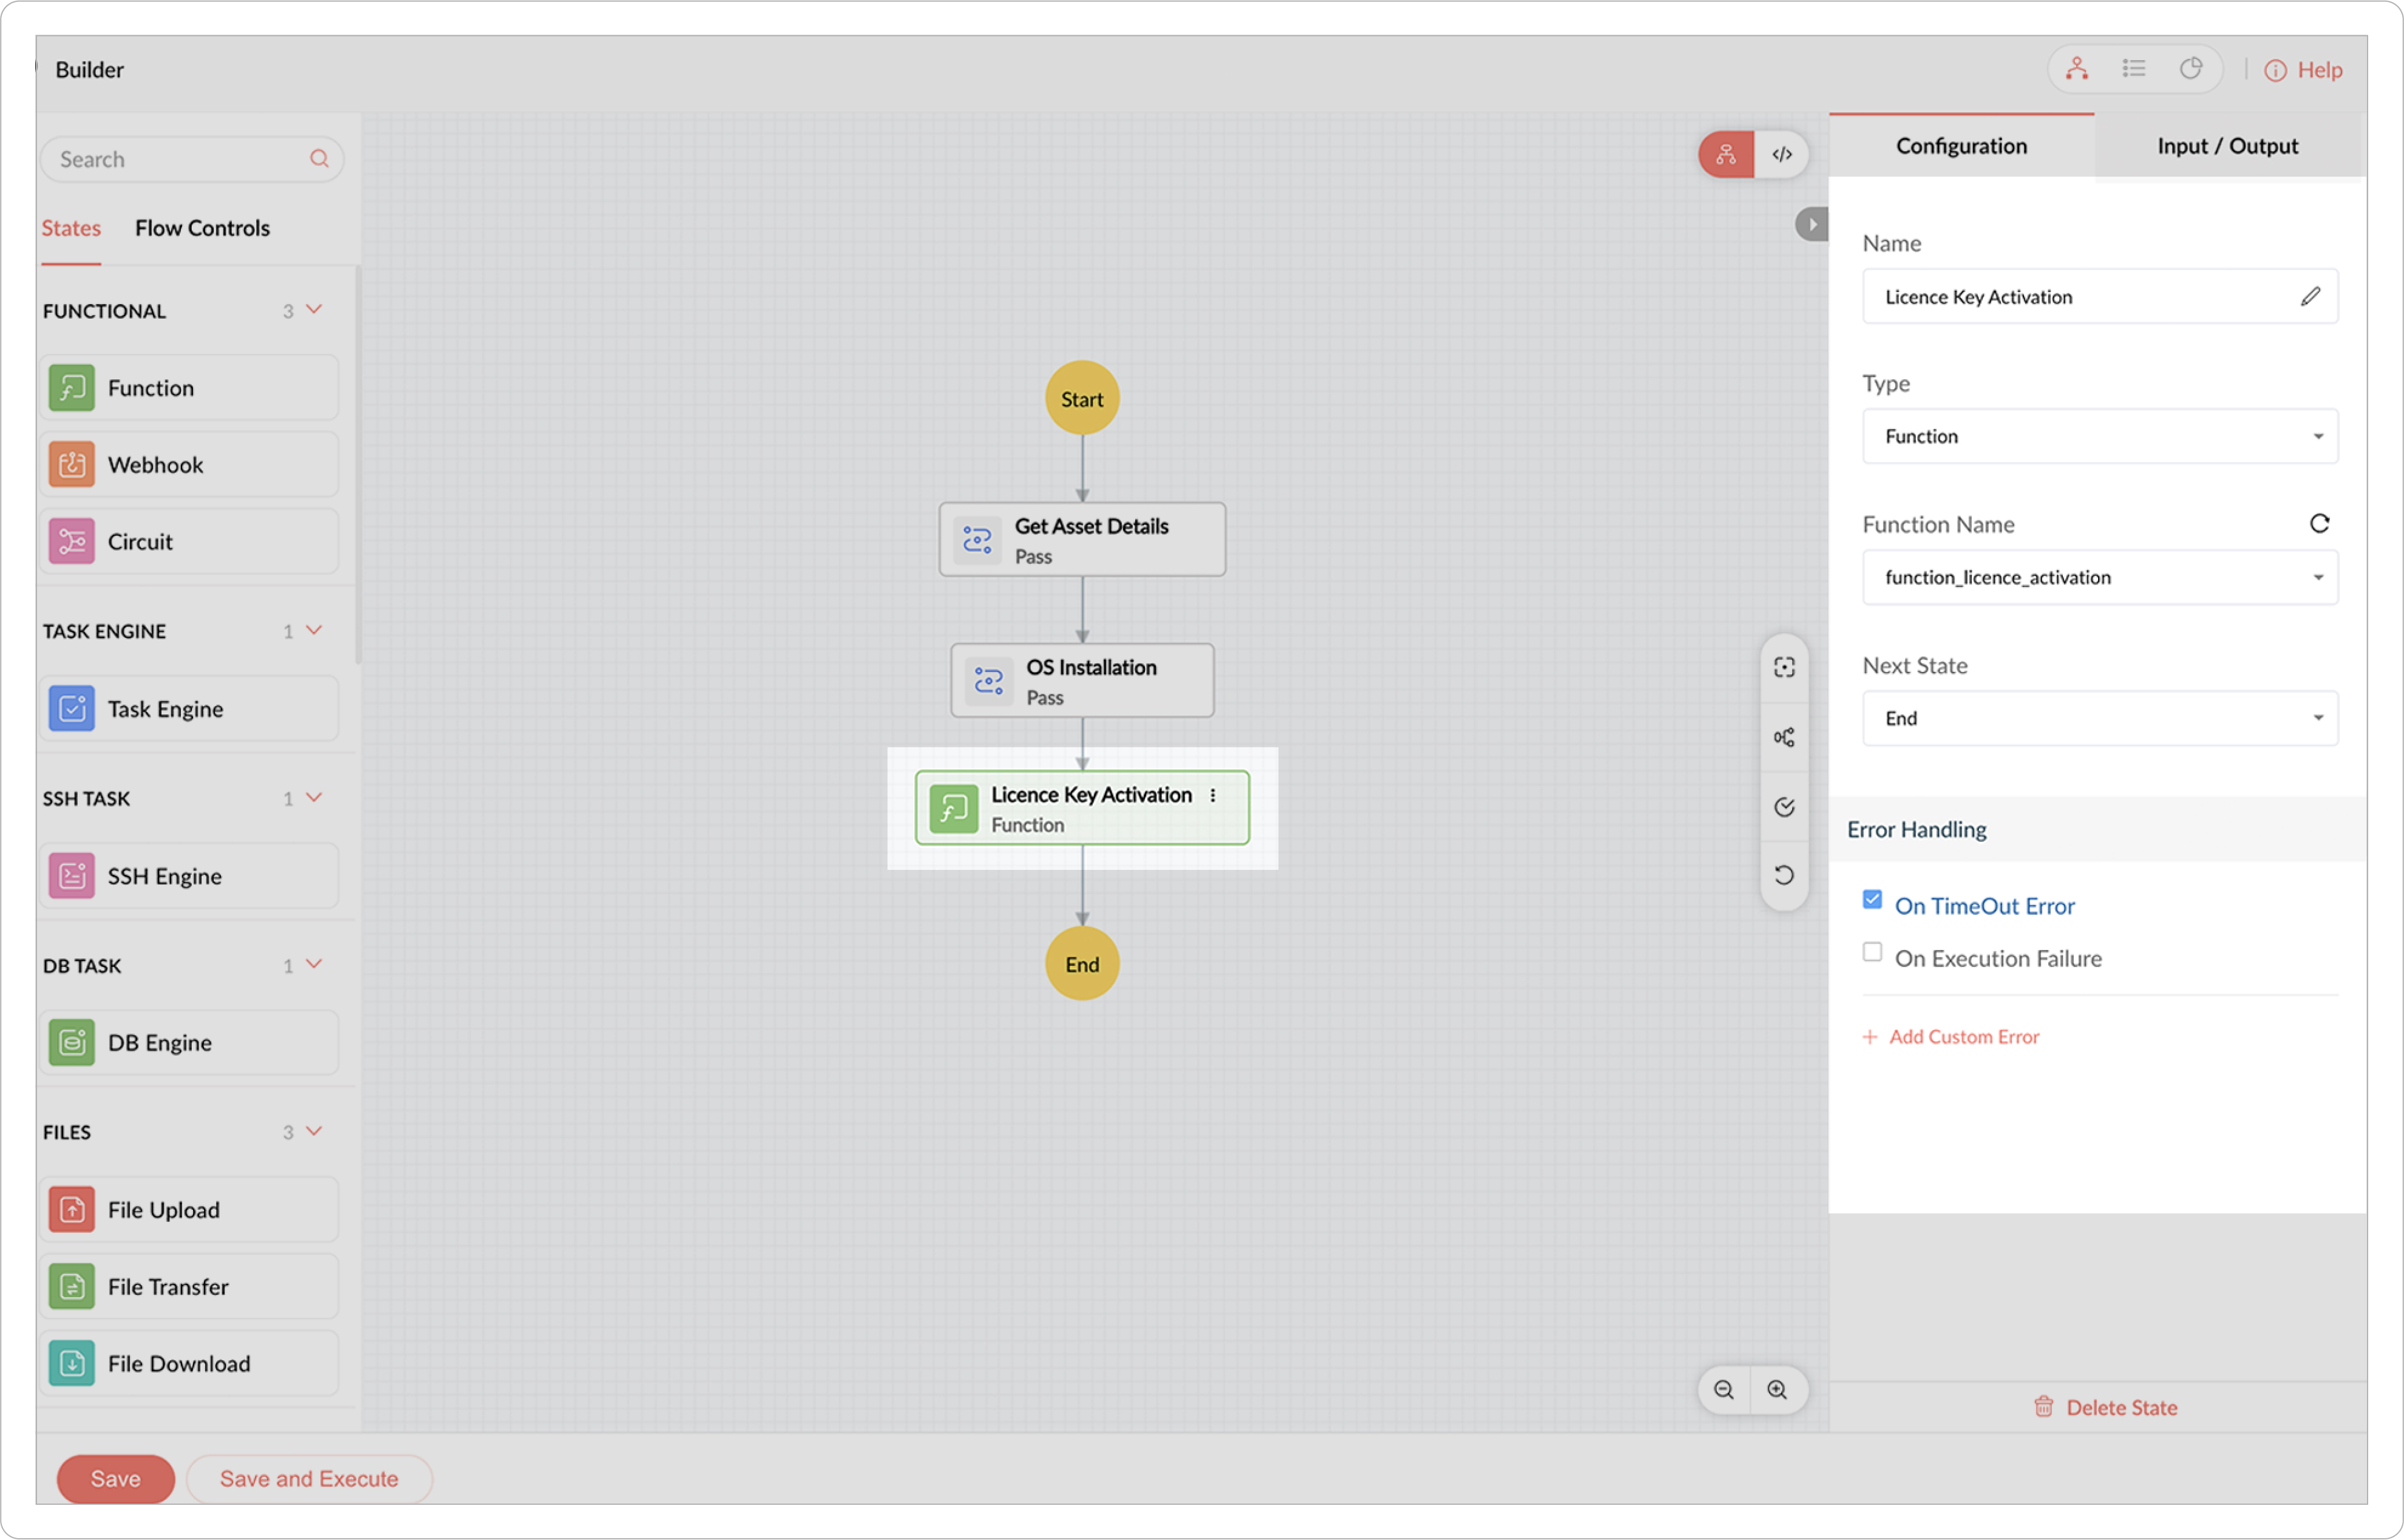Click the pencil edit icon in Name field
Image resolution: width=2404 pixels, height=1540 pixels.
point(2310,297)
